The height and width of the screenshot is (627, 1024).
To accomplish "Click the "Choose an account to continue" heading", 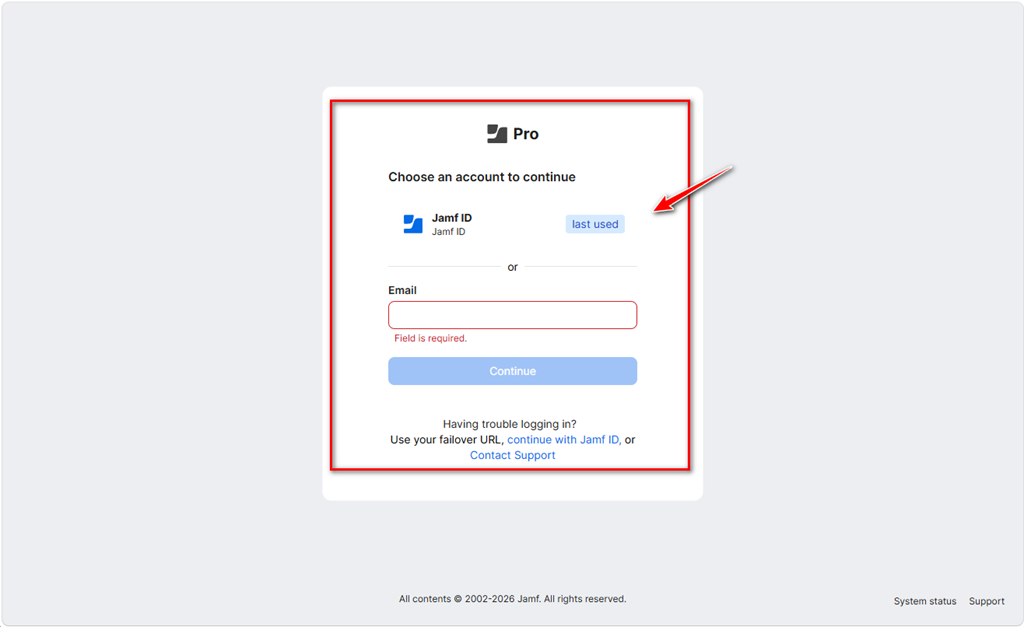I will [482, 177].
